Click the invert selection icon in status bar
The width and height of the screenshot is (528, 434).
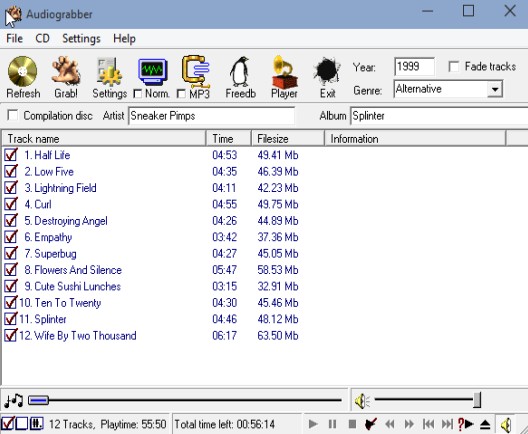(36, 424)
